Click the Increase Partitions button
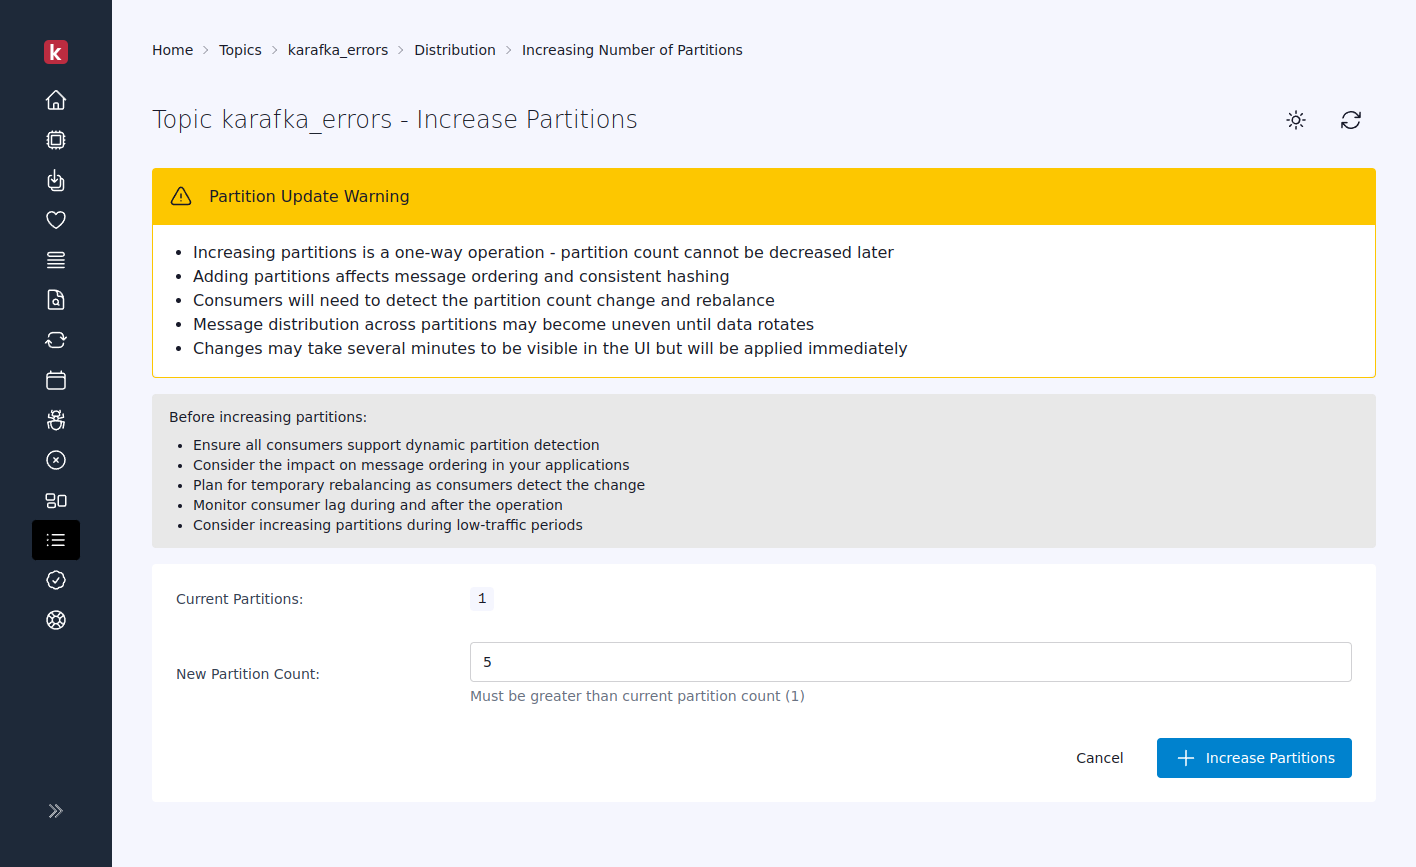 coord(1254,758)
